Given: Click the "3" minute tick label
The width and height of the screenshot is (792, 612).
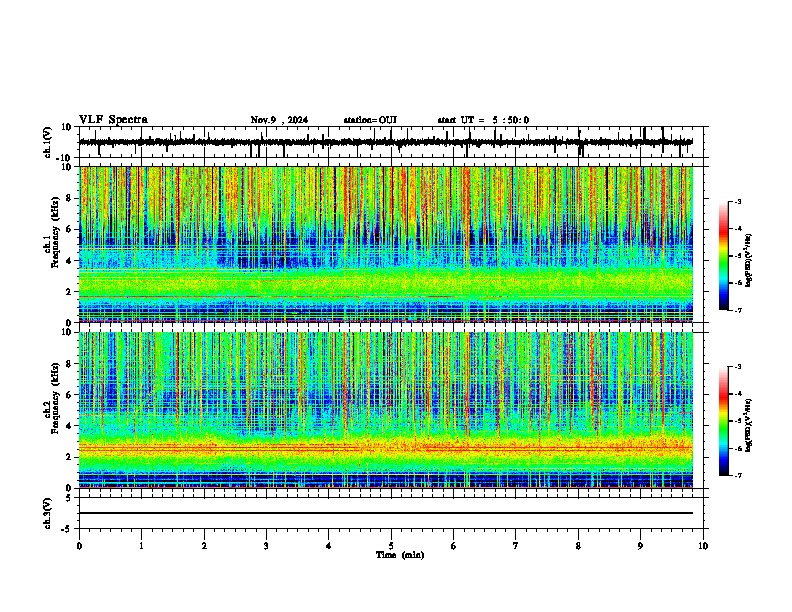Looking at the screenshot, I should coord(266,546).
